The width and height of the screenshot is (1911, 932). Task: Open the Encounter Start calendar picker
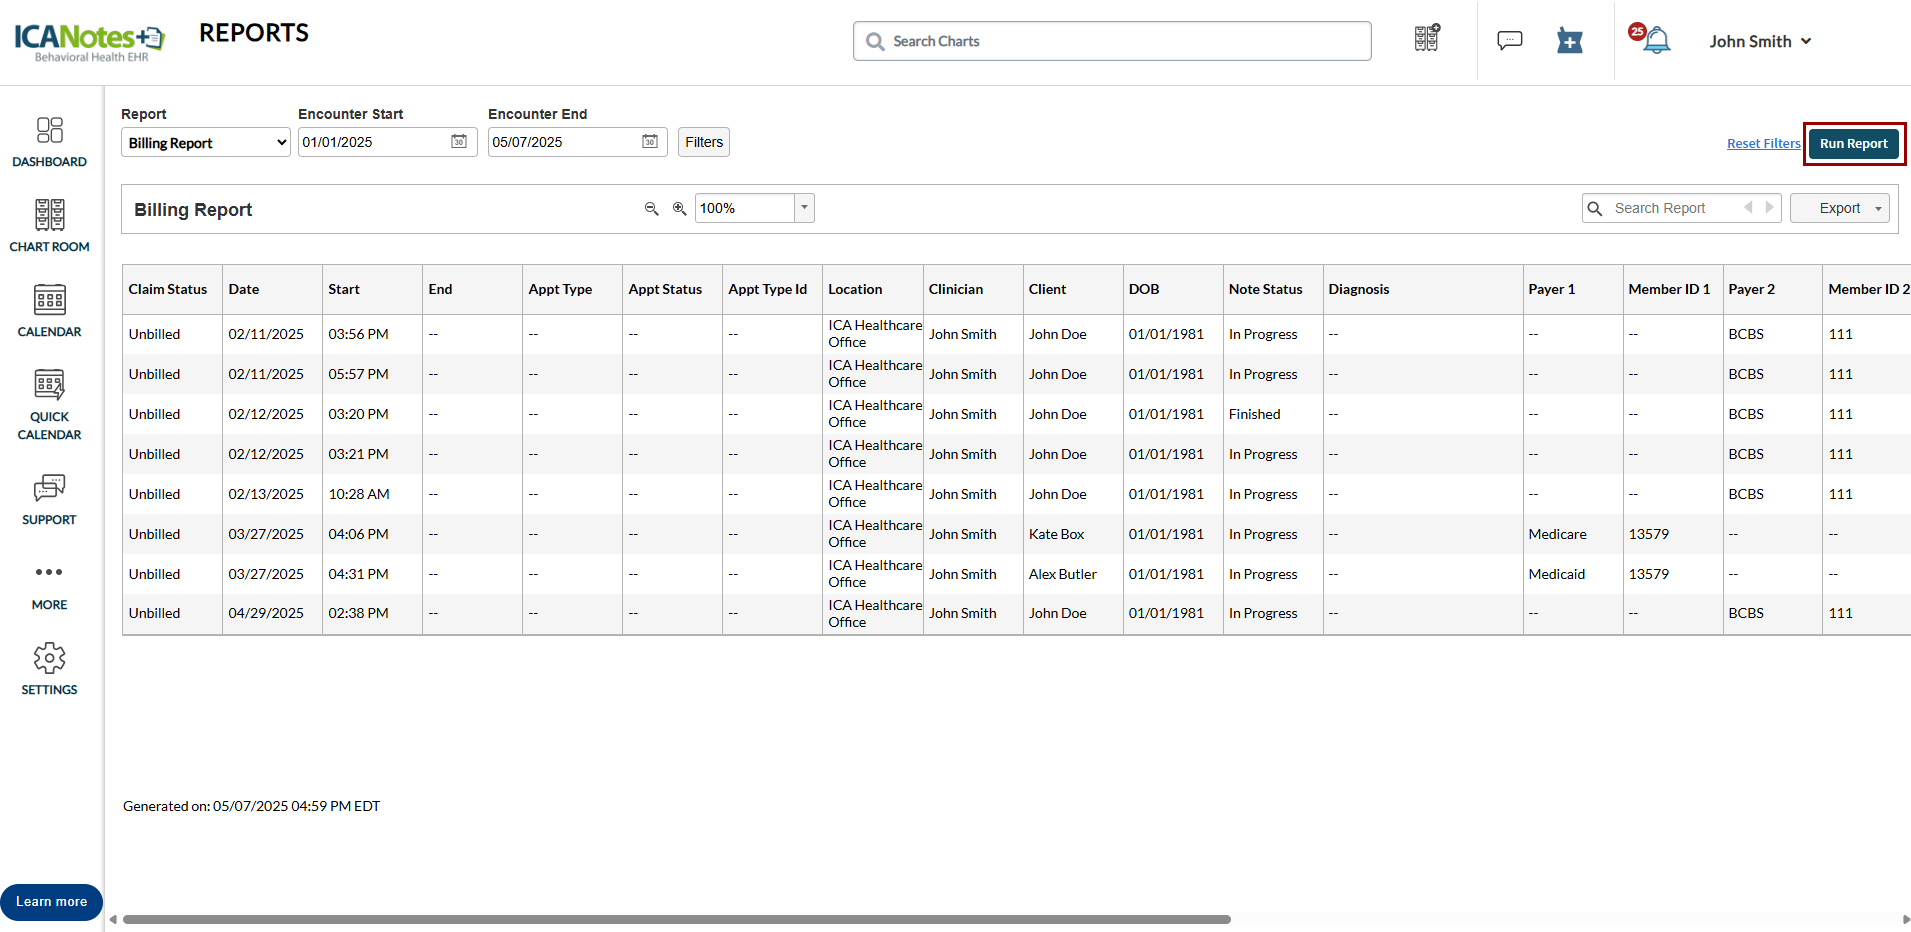point(459,142)
